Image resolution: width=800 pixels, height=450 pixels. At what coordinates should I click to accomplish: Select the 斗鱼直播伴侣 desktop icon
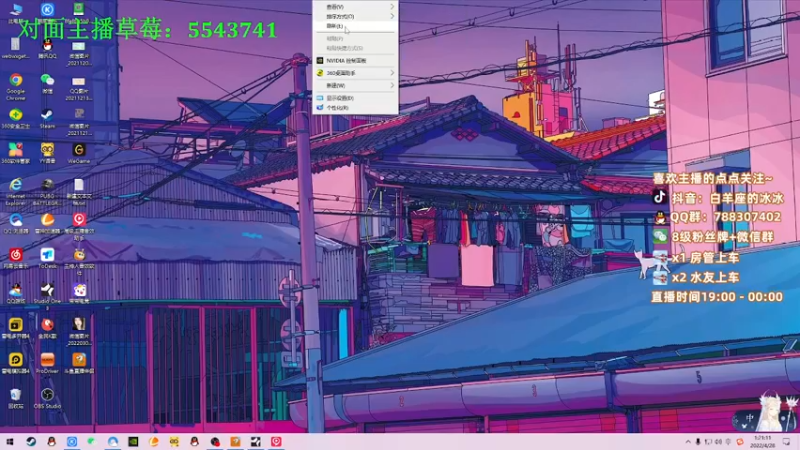(x=79, y=364)
